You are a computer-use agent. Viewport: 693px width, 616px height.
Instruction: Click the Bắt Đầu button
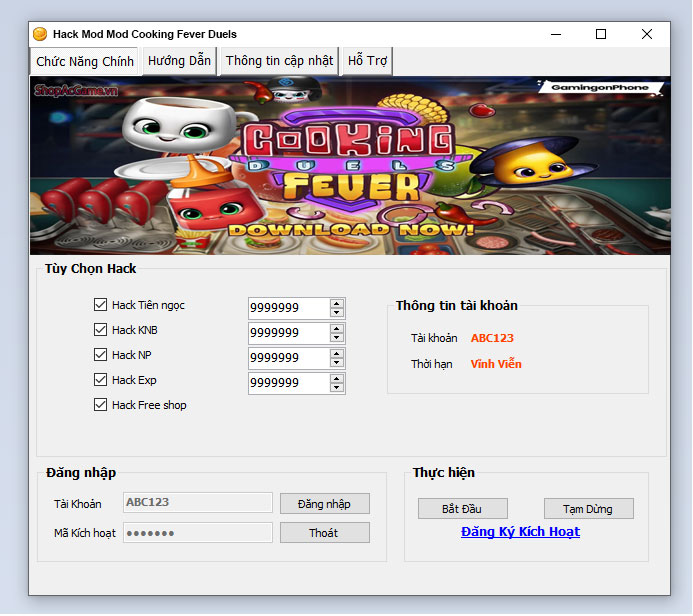(463, 509)
